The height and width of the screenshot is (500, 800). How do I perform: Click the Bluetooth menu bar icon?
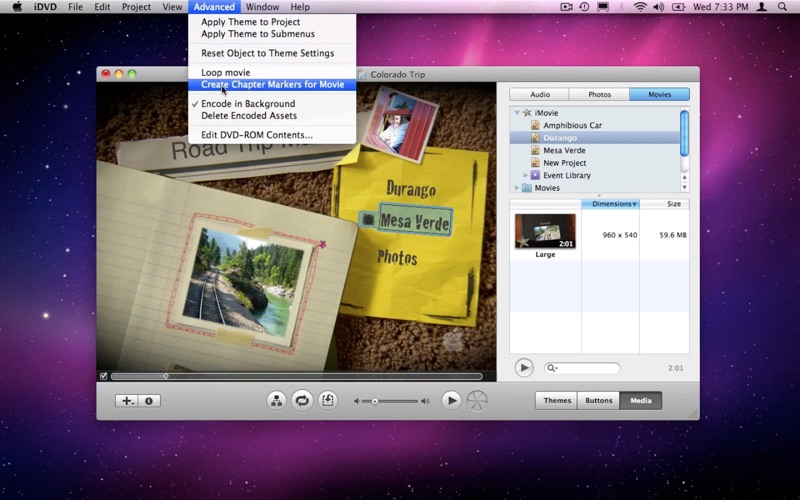[621, 7]
